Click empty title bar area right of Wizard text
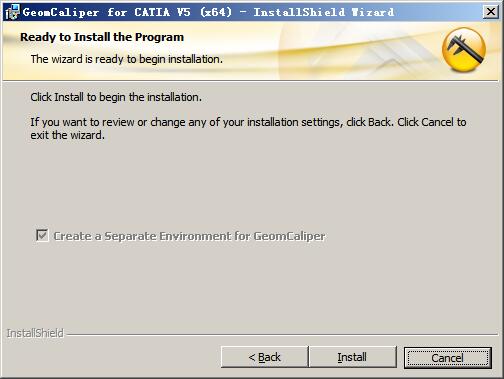Screen dimensions: 504x379 click(x=438, y=12)
